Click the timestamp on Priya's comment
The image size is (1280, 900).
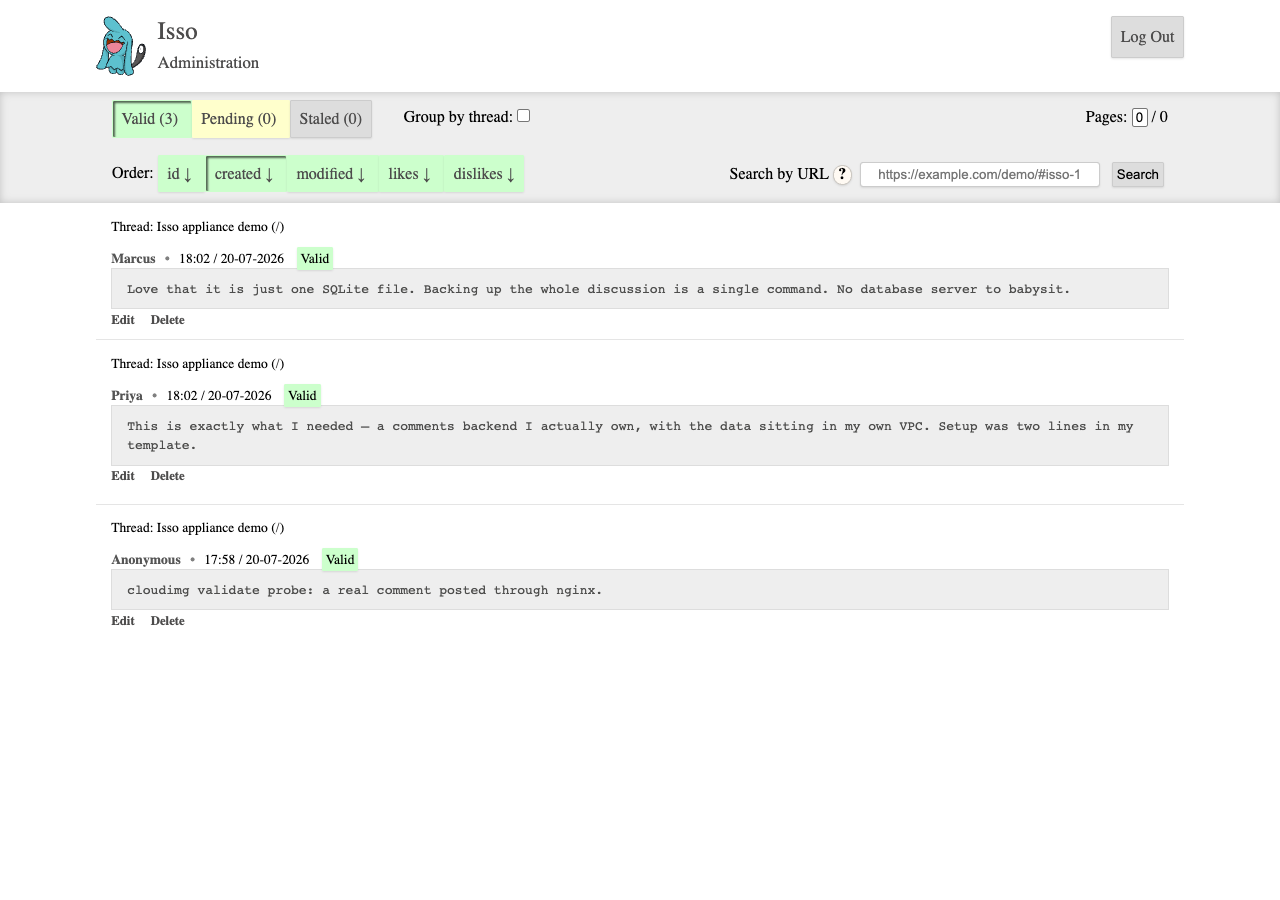click(x=219, y=396)
